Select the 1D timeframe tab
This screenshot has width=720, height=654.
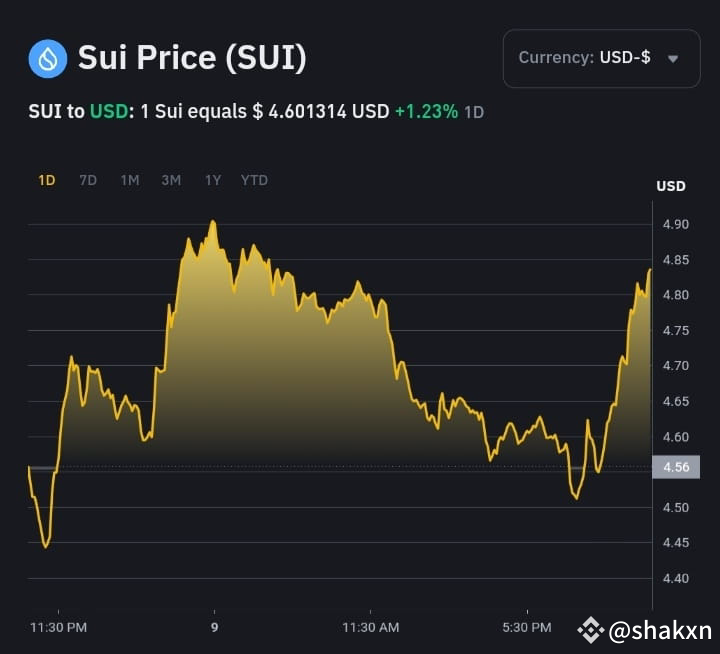click(47, 180)
